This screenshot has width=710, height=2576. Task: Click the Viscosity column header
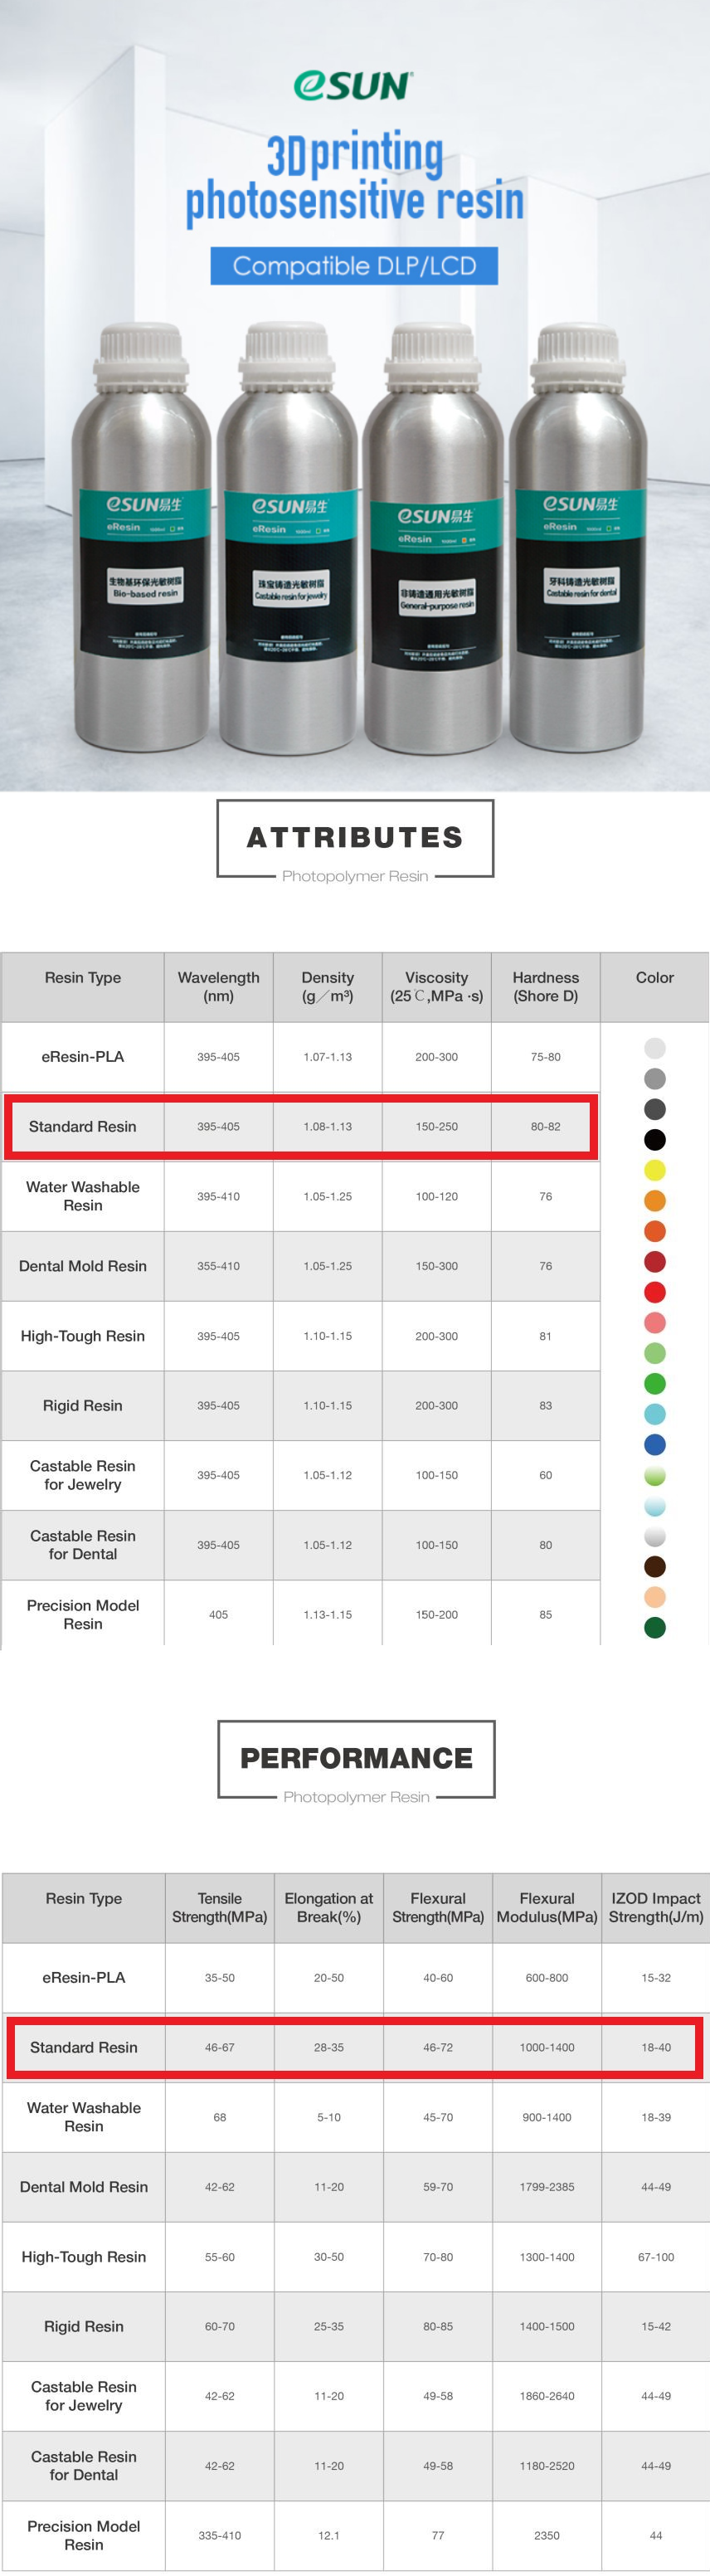coord(437,986)
